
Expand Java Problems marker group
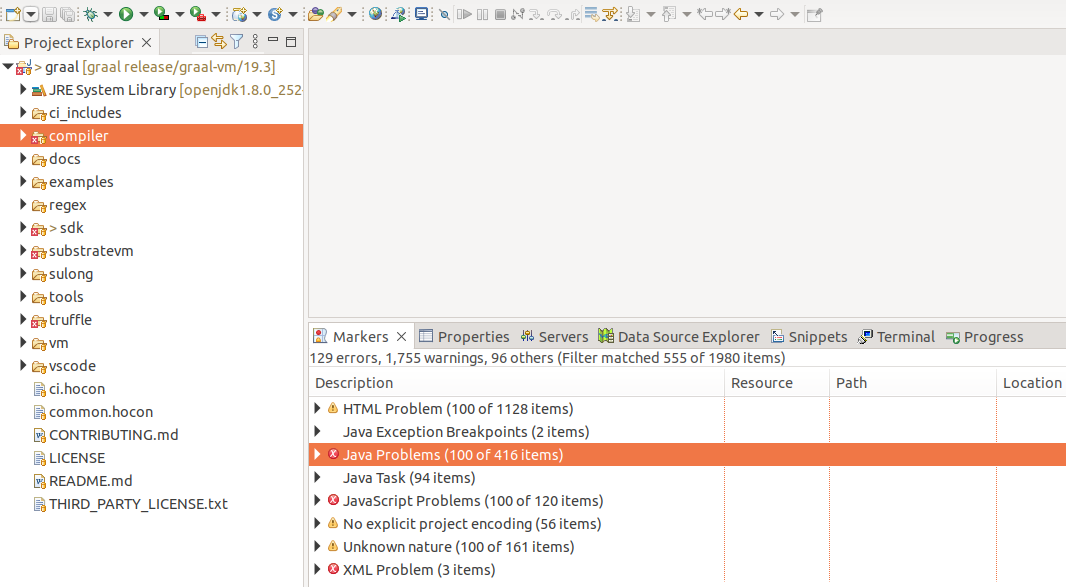coord(317,454)
